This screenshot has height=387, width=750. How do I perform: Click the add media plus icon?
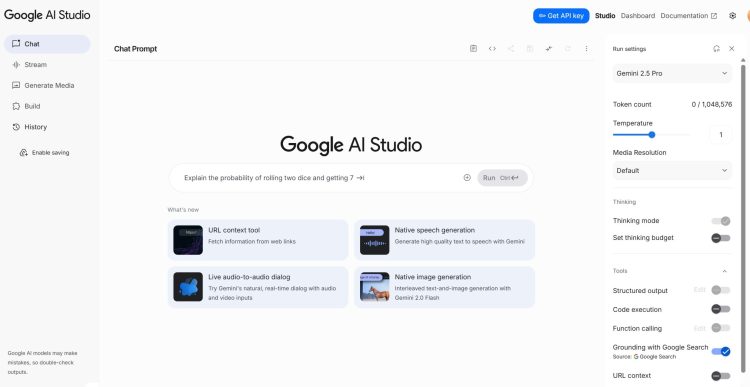(467, 177)
